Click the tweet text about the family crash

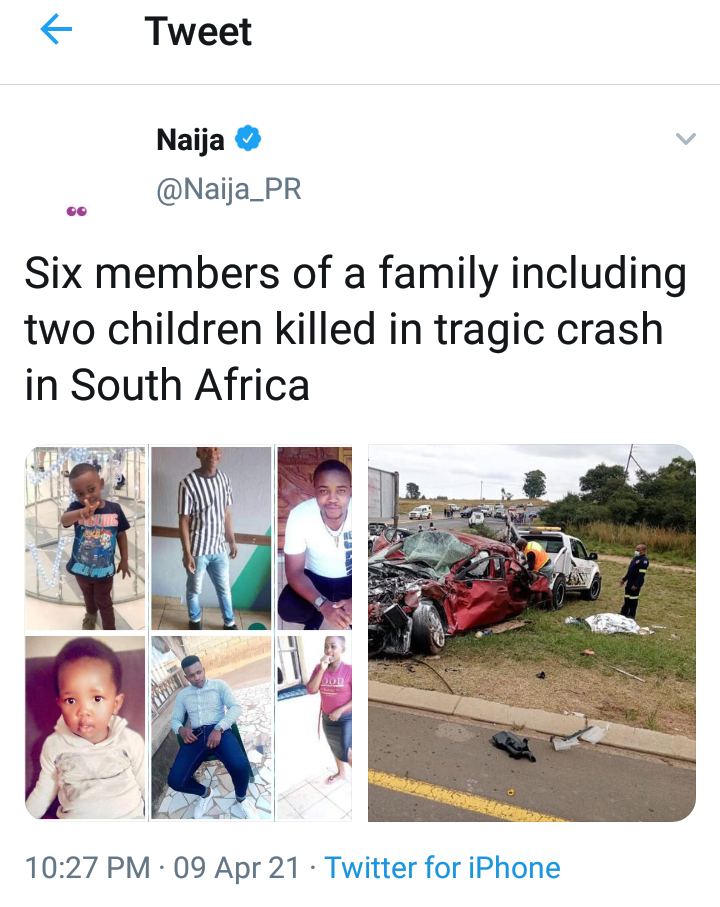point(356,329)
